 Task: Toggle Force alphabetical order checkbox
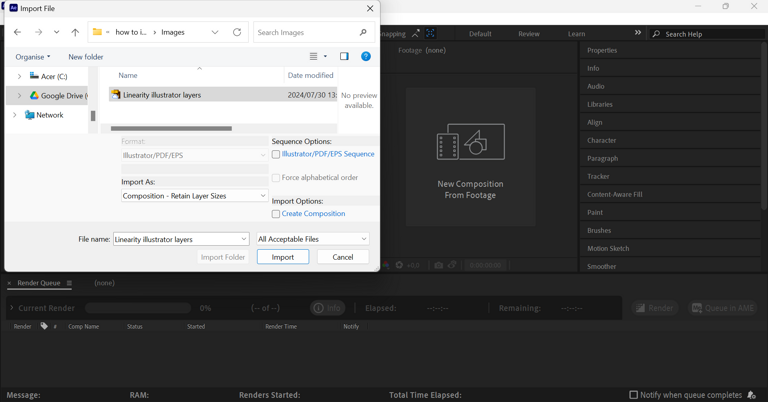pyautogui.click(x=276, y=178)
